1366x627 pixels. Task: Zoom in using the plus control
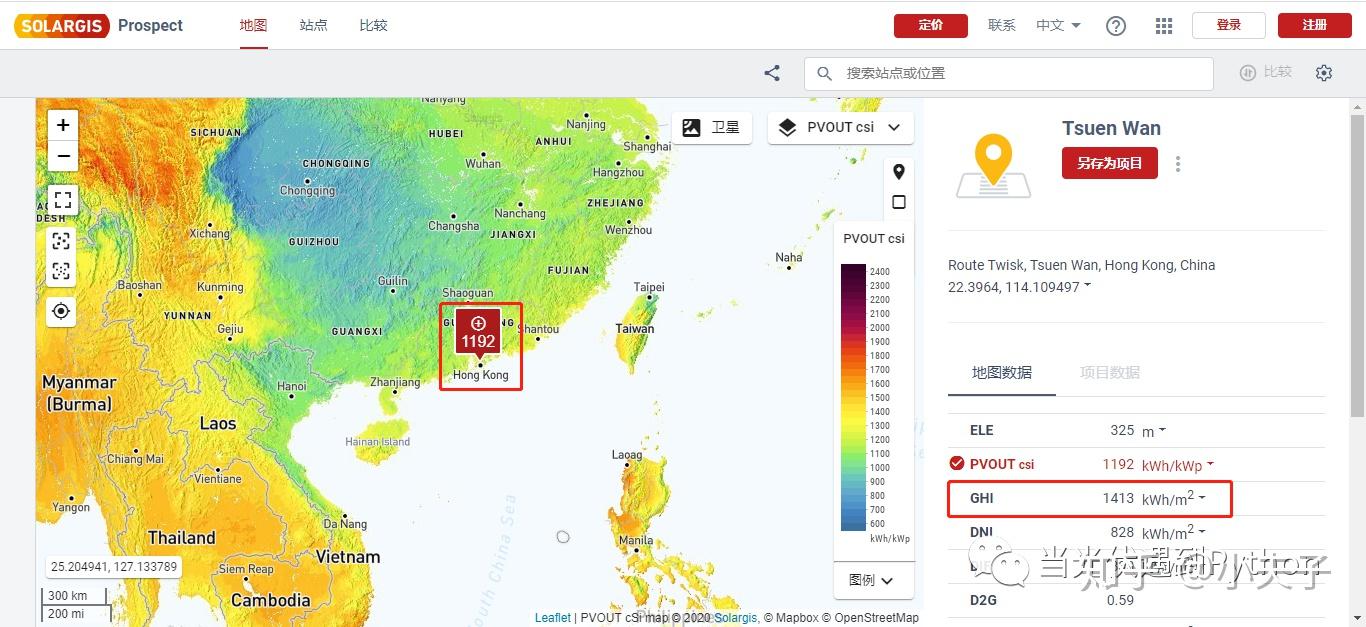point(62,124)
